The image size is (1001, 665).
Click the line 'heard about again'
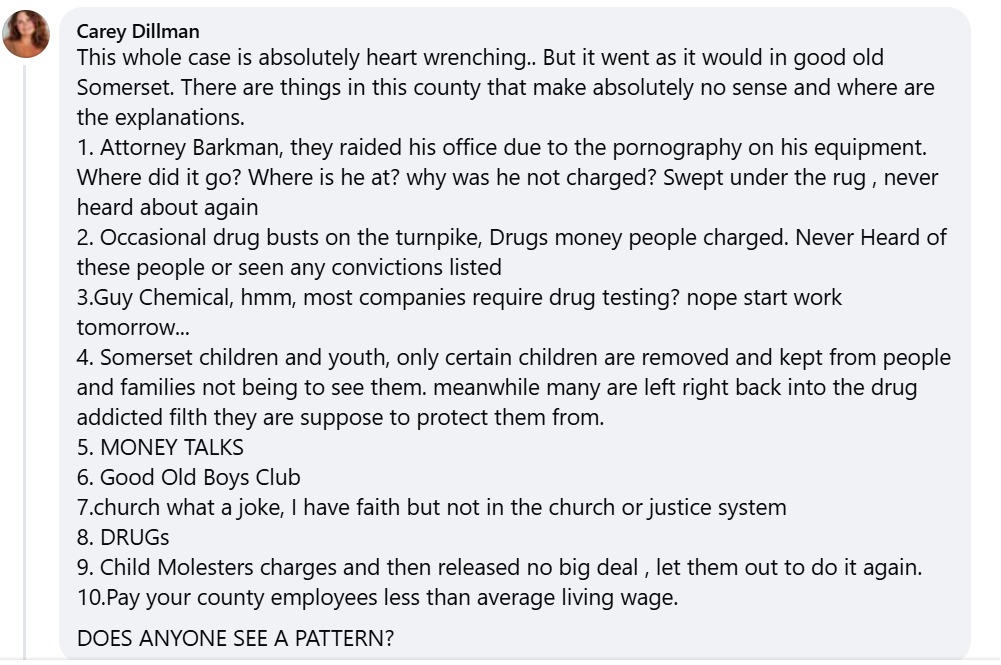point(167,207)
